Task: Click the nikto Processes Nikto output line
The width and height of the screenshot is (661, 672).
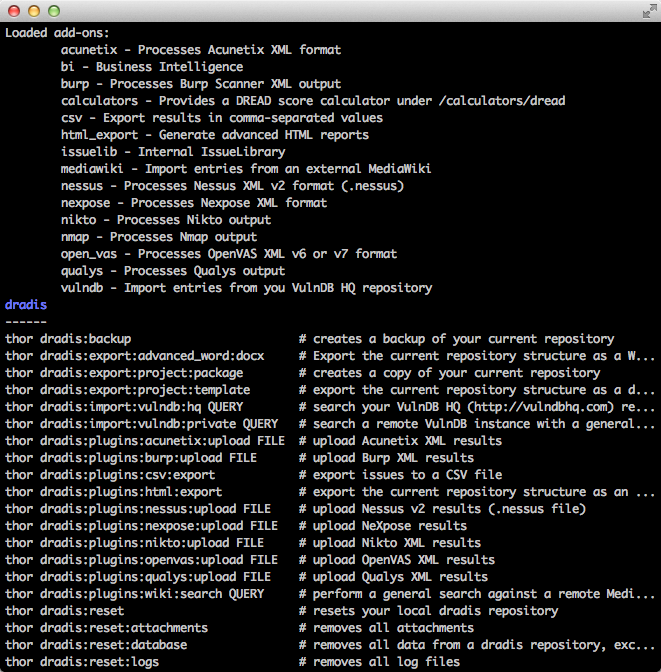Action: [x=165, y=220]
